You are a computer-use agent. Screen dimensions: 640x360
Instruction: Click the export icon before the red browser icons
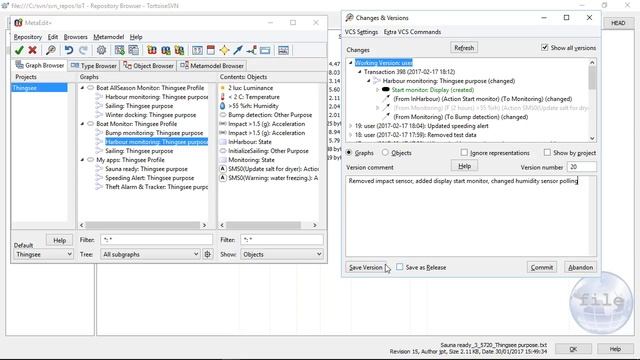click(x=133, y=50)
